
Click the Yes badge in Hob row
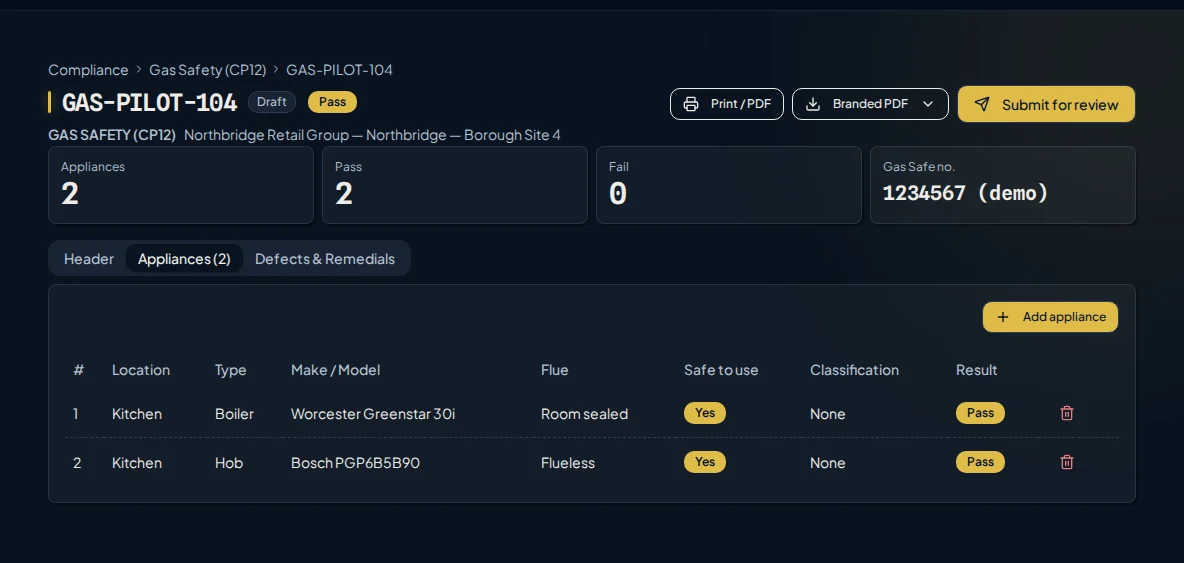[x=705, y=462]
